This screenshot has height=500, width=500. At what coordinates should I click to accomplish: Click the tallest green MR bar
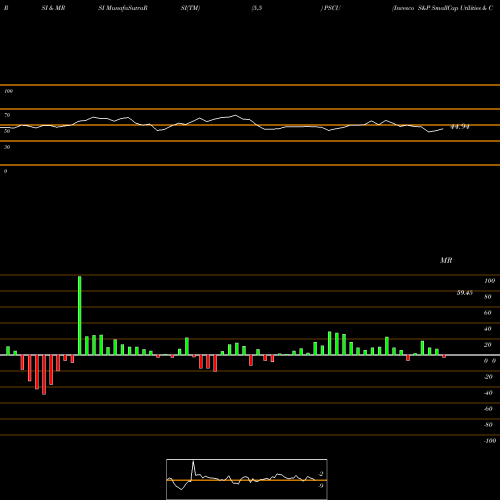coord(80,315)
